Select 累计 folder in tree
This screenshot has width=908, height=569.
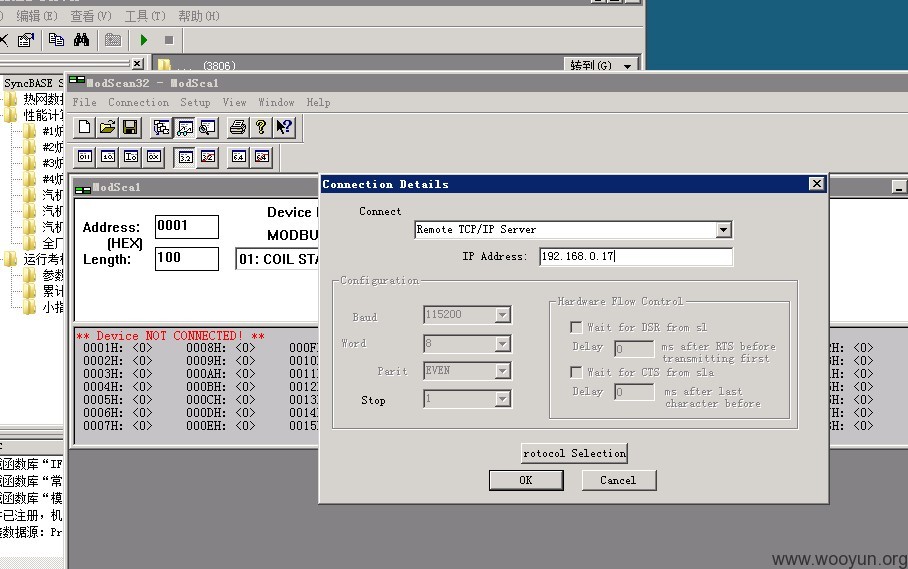click(x=43, y=291)
